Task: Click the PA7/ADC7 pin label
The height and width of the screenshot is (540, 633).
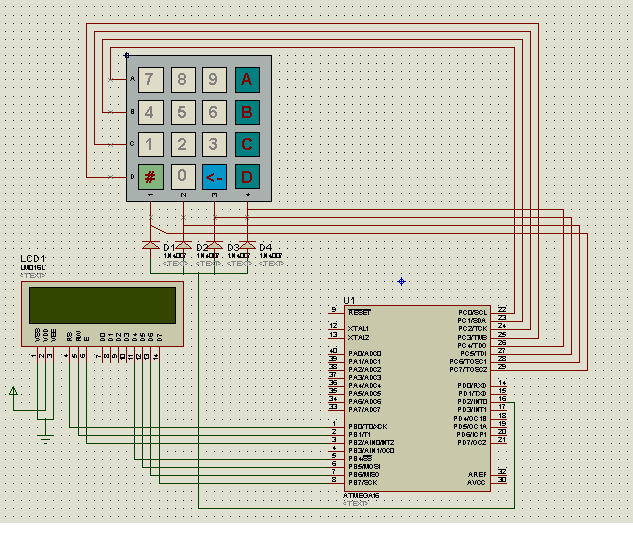Action: [364, 410]
